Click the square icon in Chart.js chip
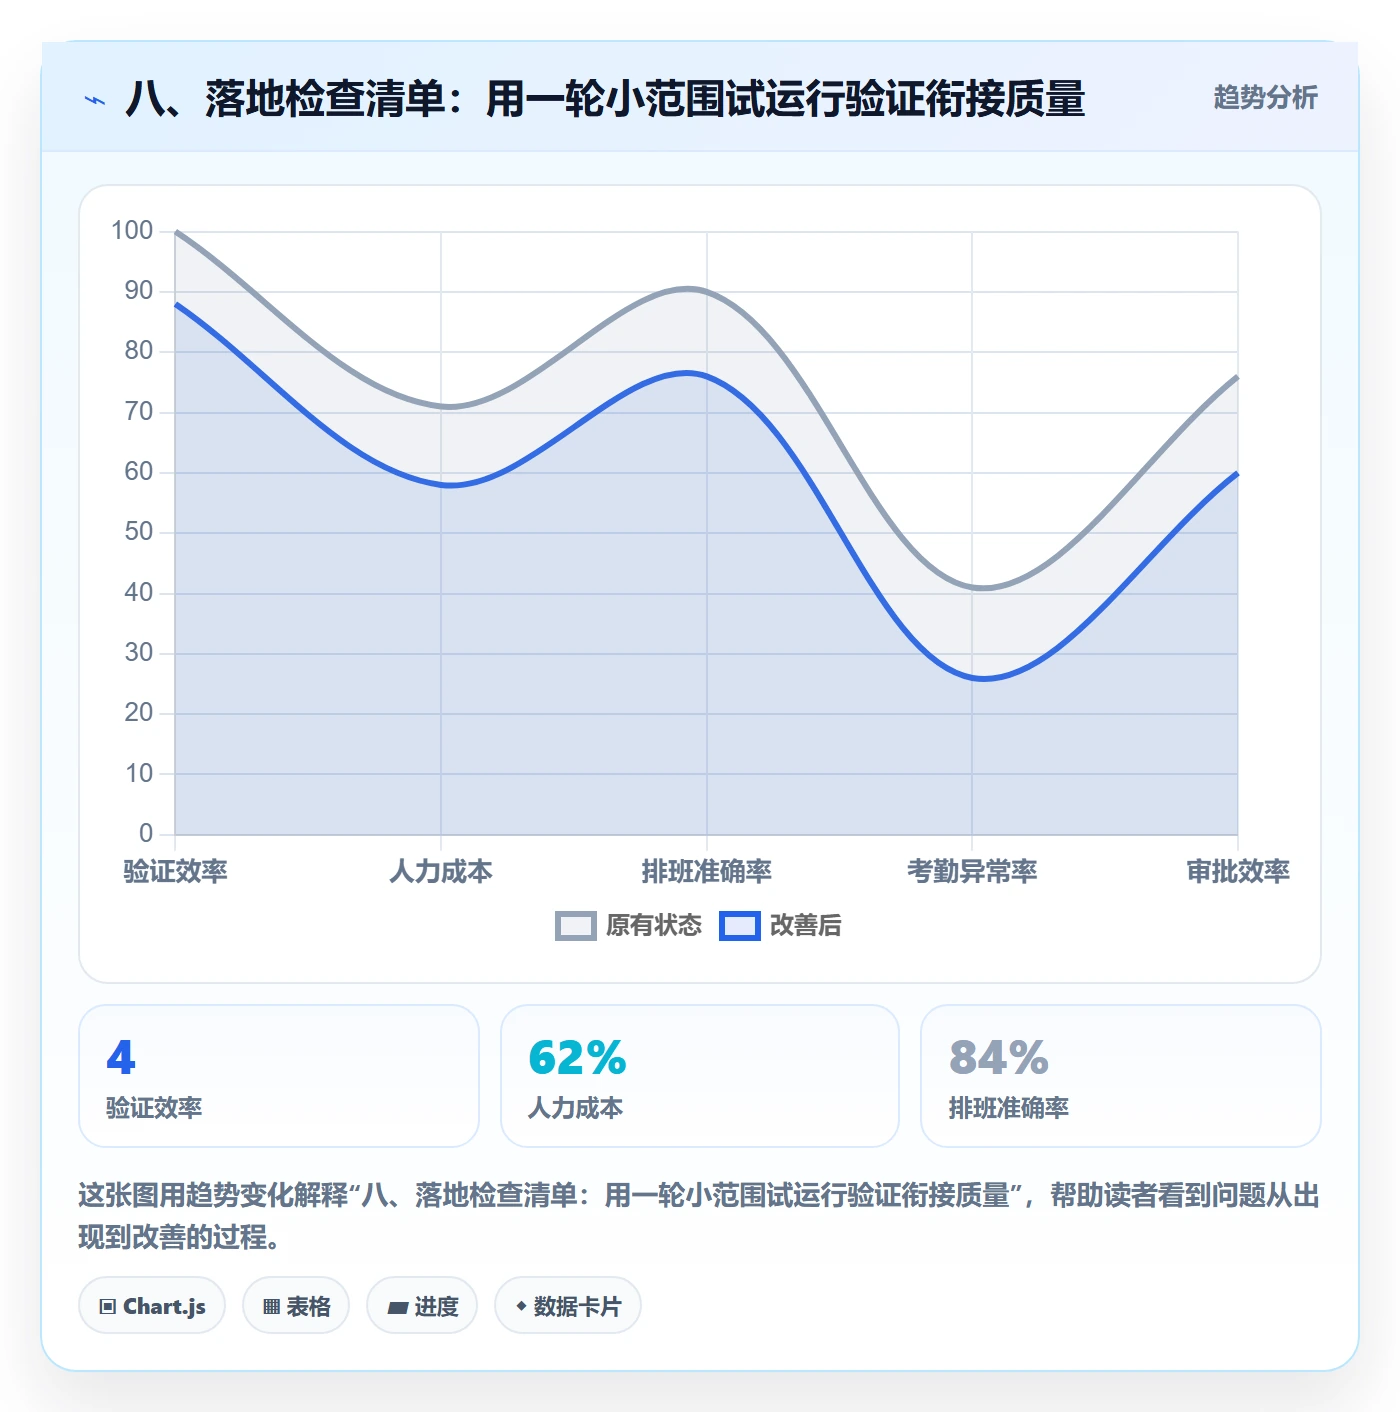The height and width of the screenshot is (1412, 1400). pyautogui.click(x=108, y=1306)
